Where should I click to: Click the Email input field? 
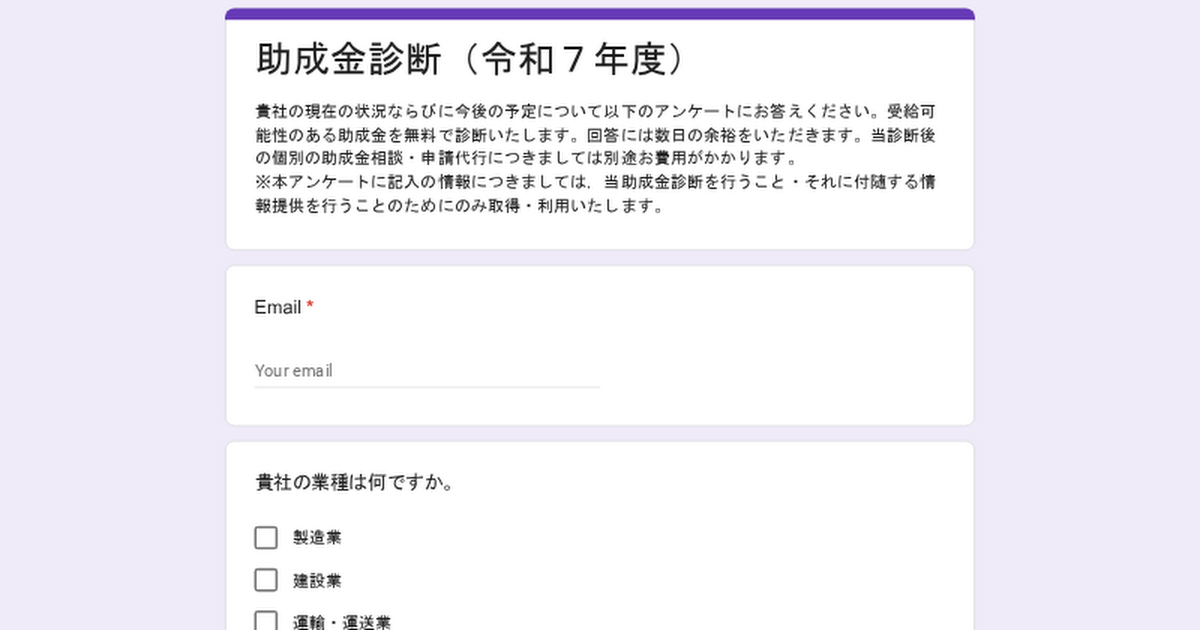[x=427, y=370]
